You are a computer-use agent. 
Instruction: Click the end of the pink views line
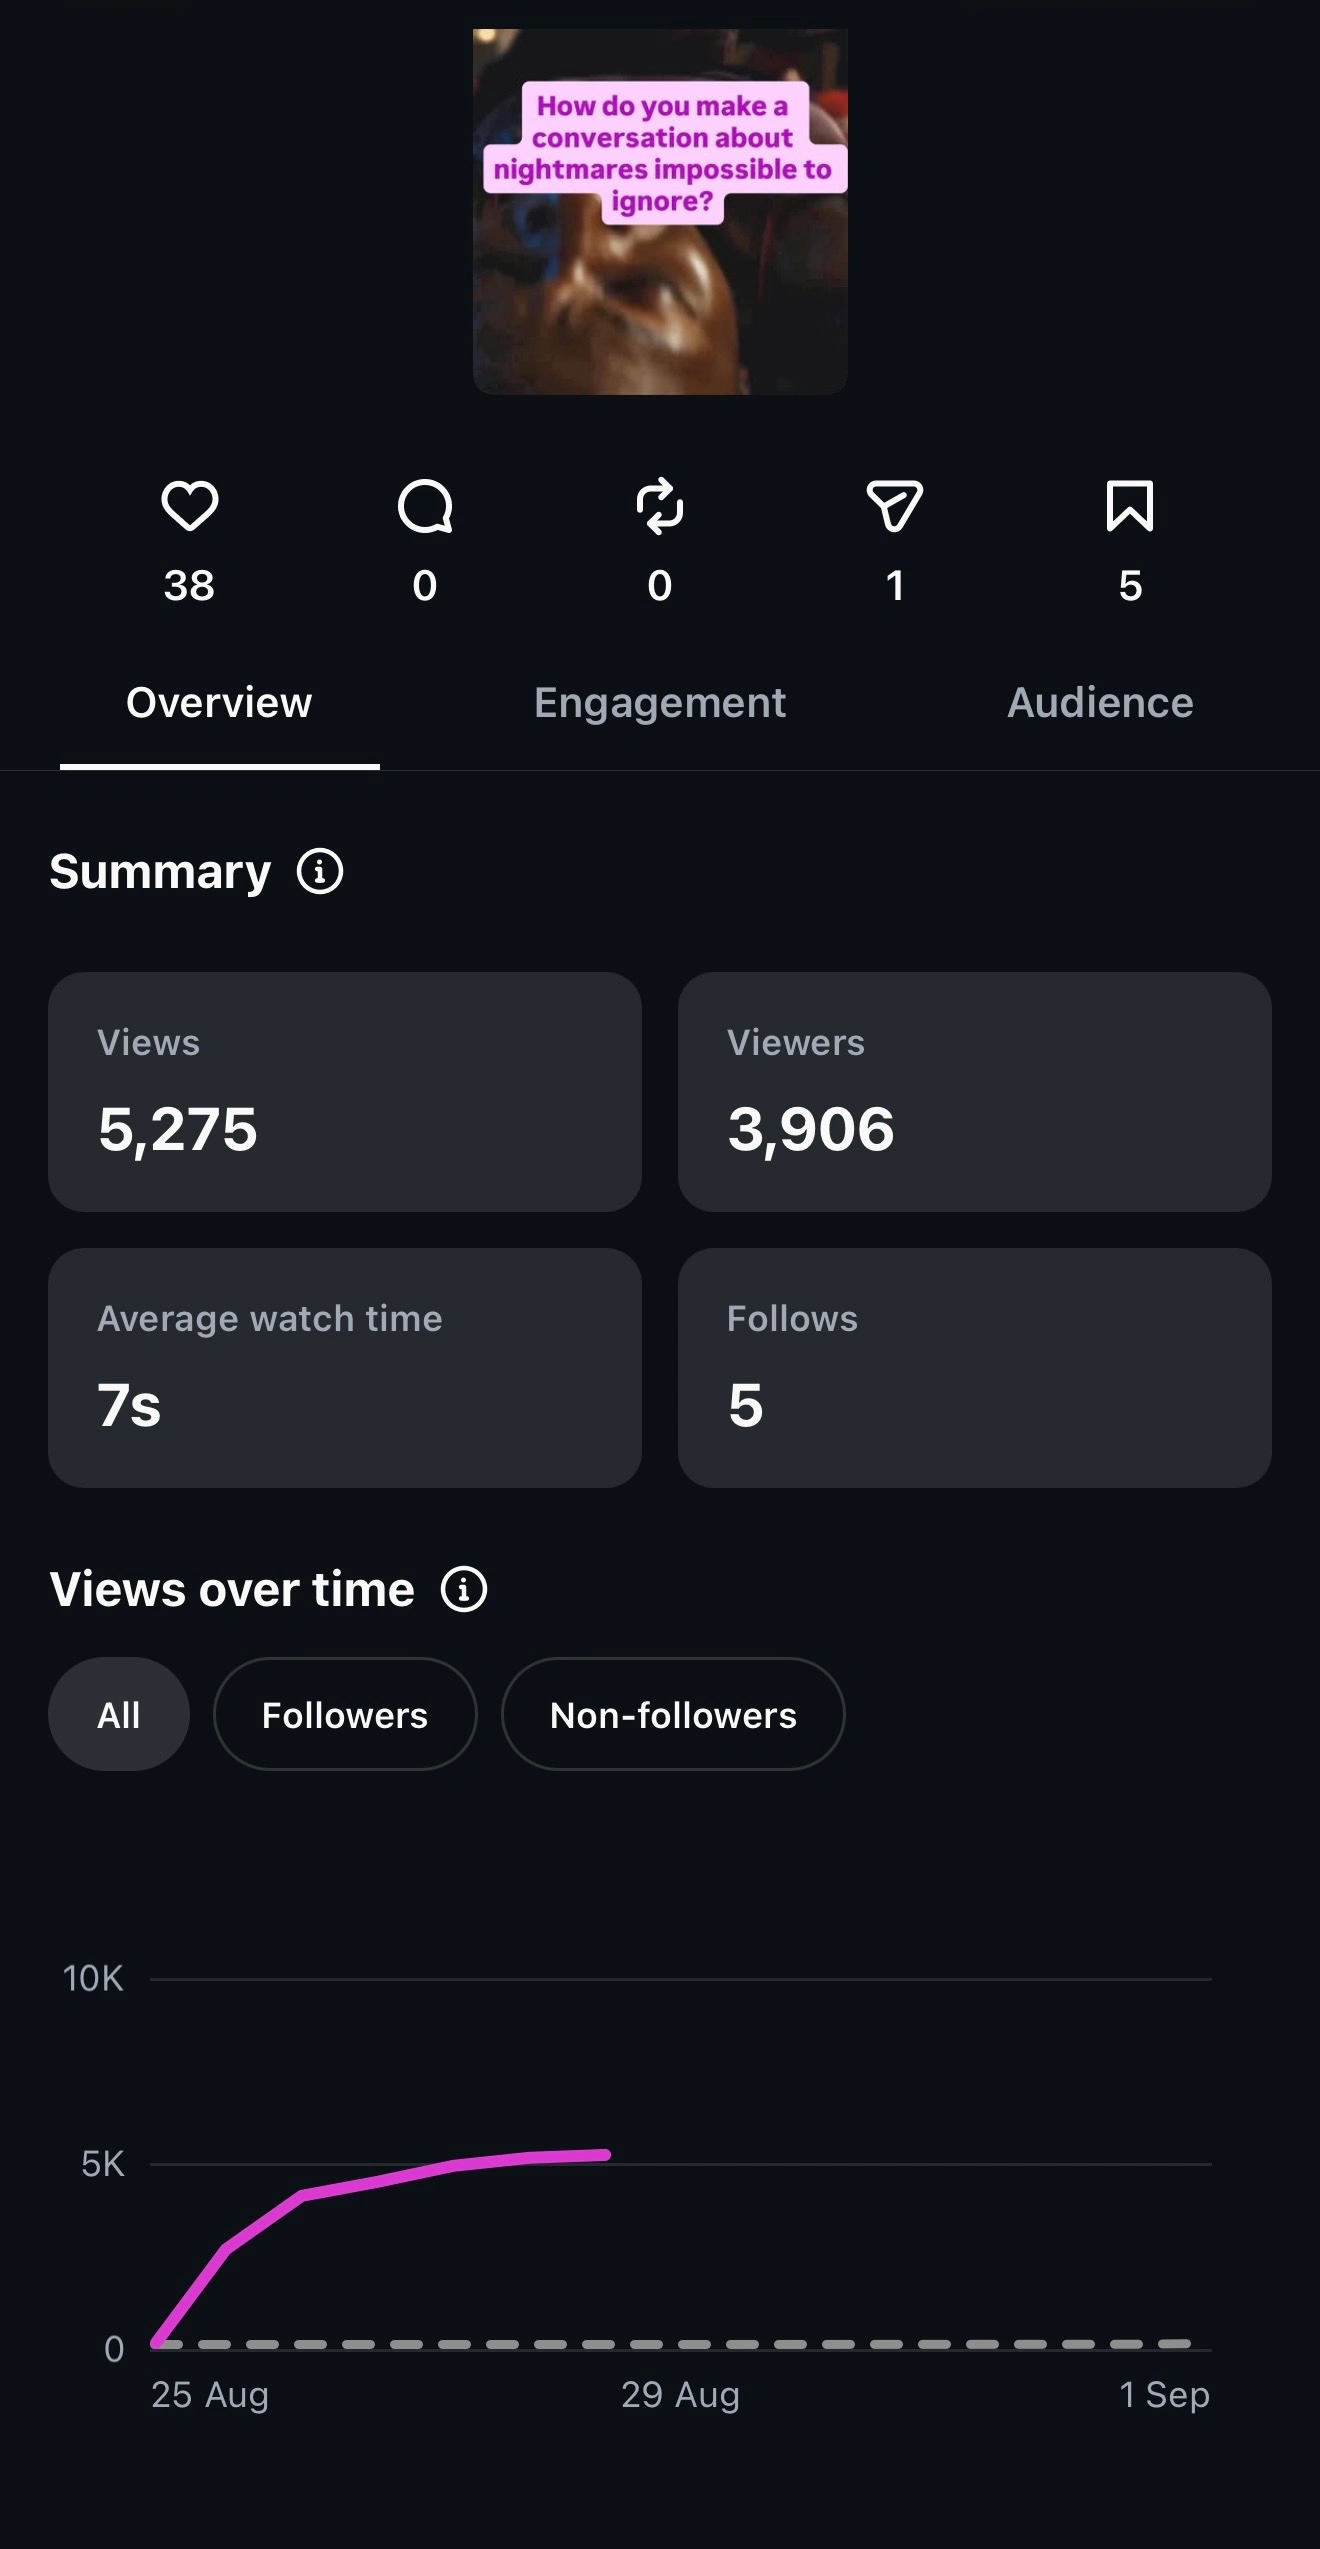[x=604, y=2155]
